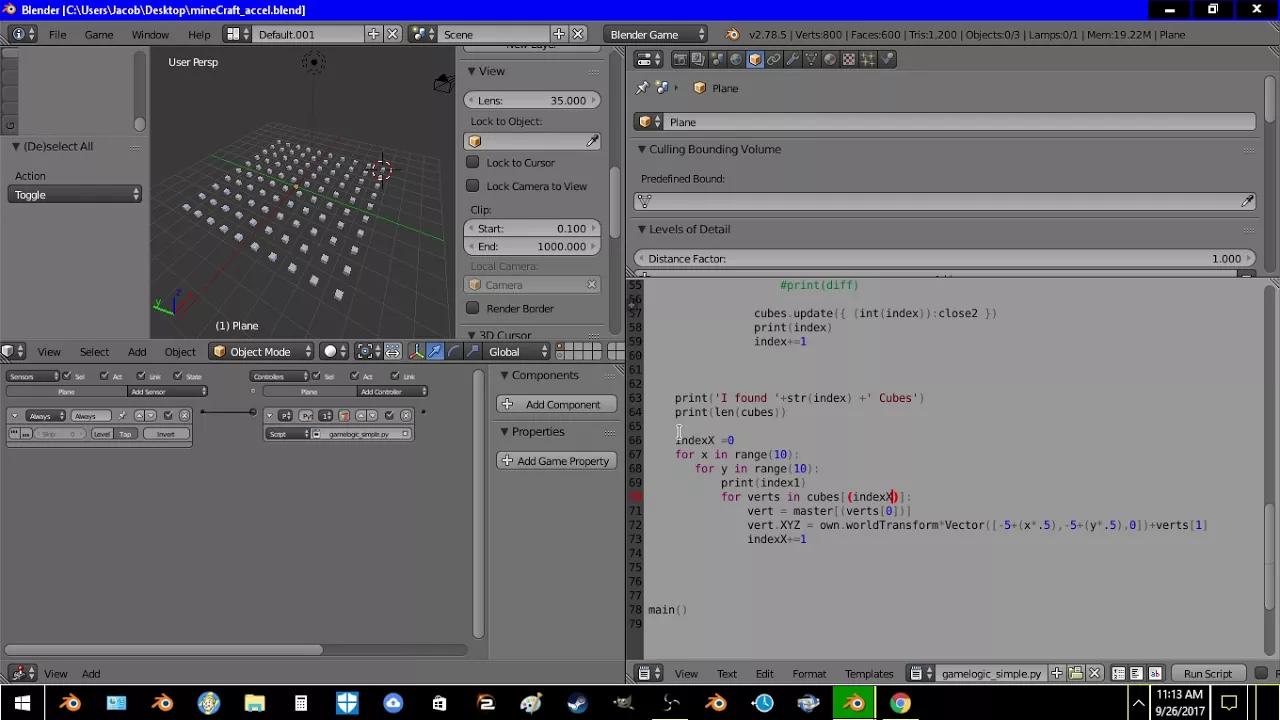The height and width of the screenshot is (720, 1280).
Task: Open the Mesh Data tab (triangle icon)
Action: [811, 59]
